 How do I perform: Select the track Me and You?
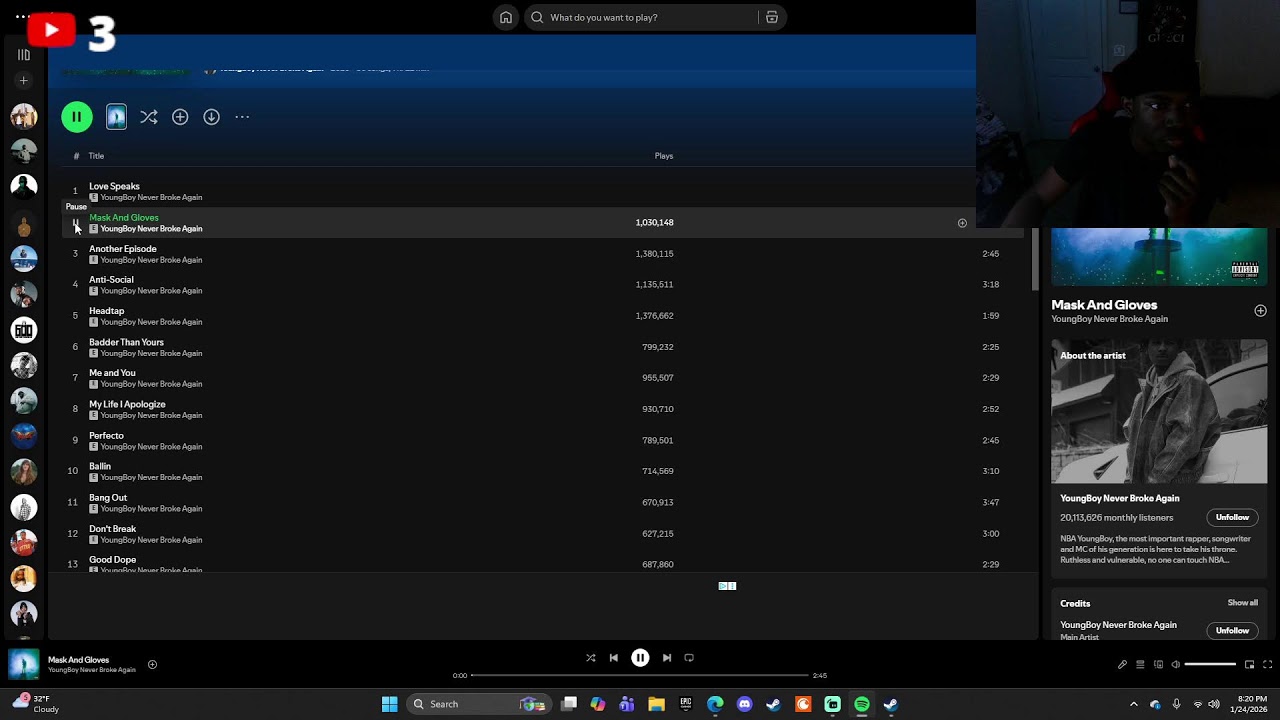click(x=112, y=373)
